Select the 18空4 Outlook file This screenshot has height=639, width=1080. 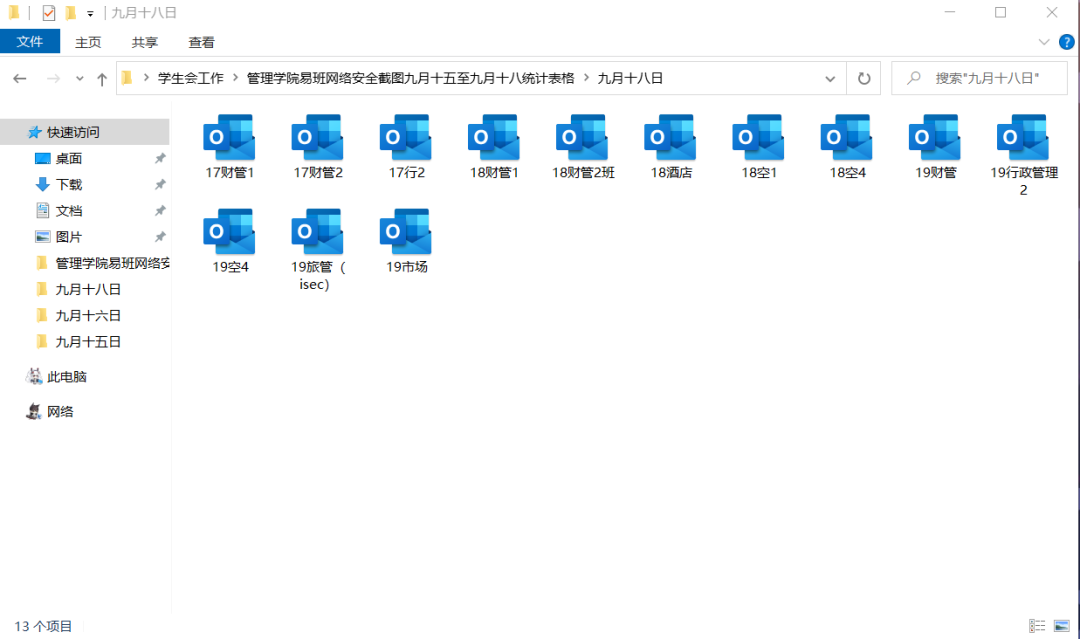click(x=847, y=147)
